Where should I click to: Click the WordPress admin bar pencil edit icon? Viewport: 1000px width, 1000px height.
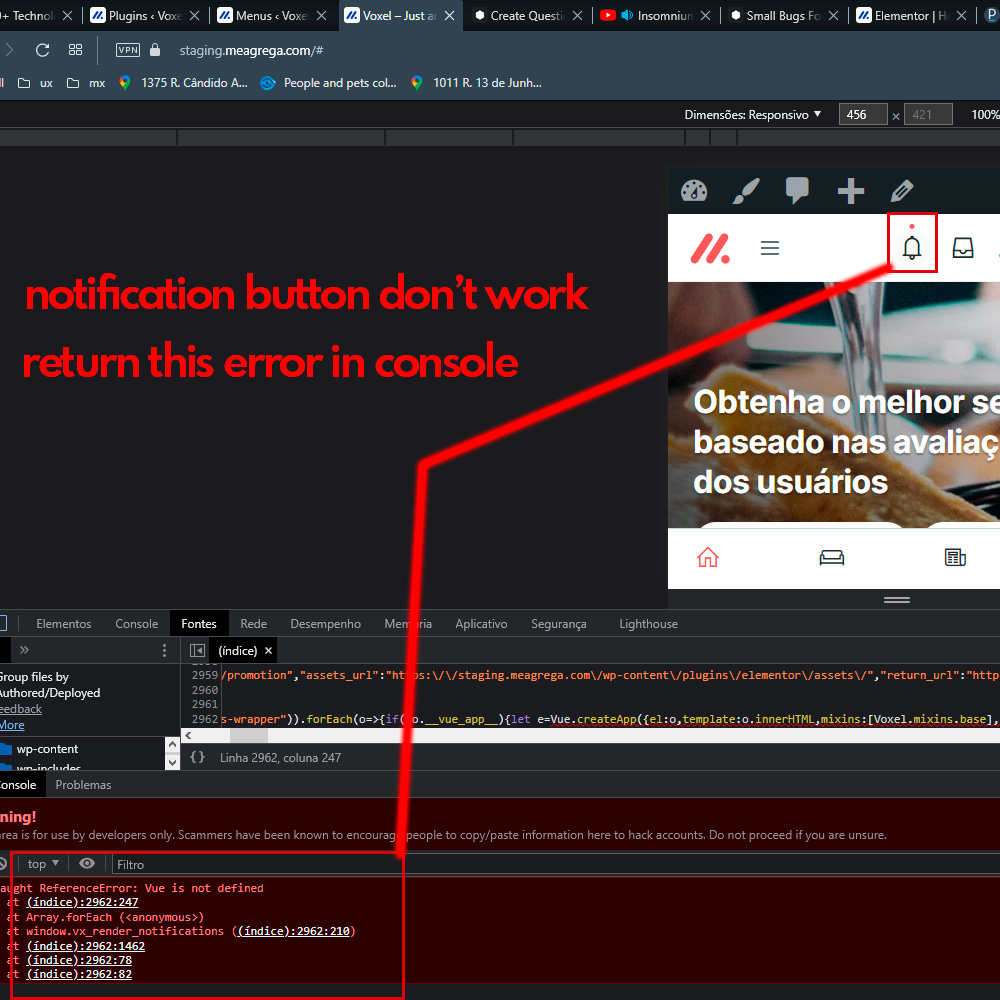(x=901, y=190)
